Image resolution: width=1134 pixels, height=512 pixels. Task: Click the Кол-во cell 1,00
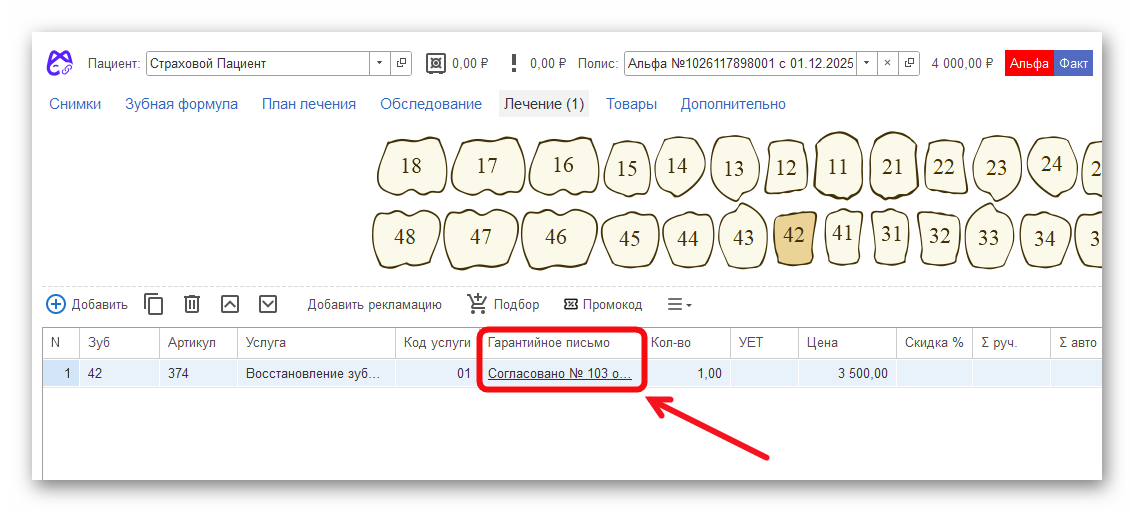pyautogui.click(x=687, y=374)
